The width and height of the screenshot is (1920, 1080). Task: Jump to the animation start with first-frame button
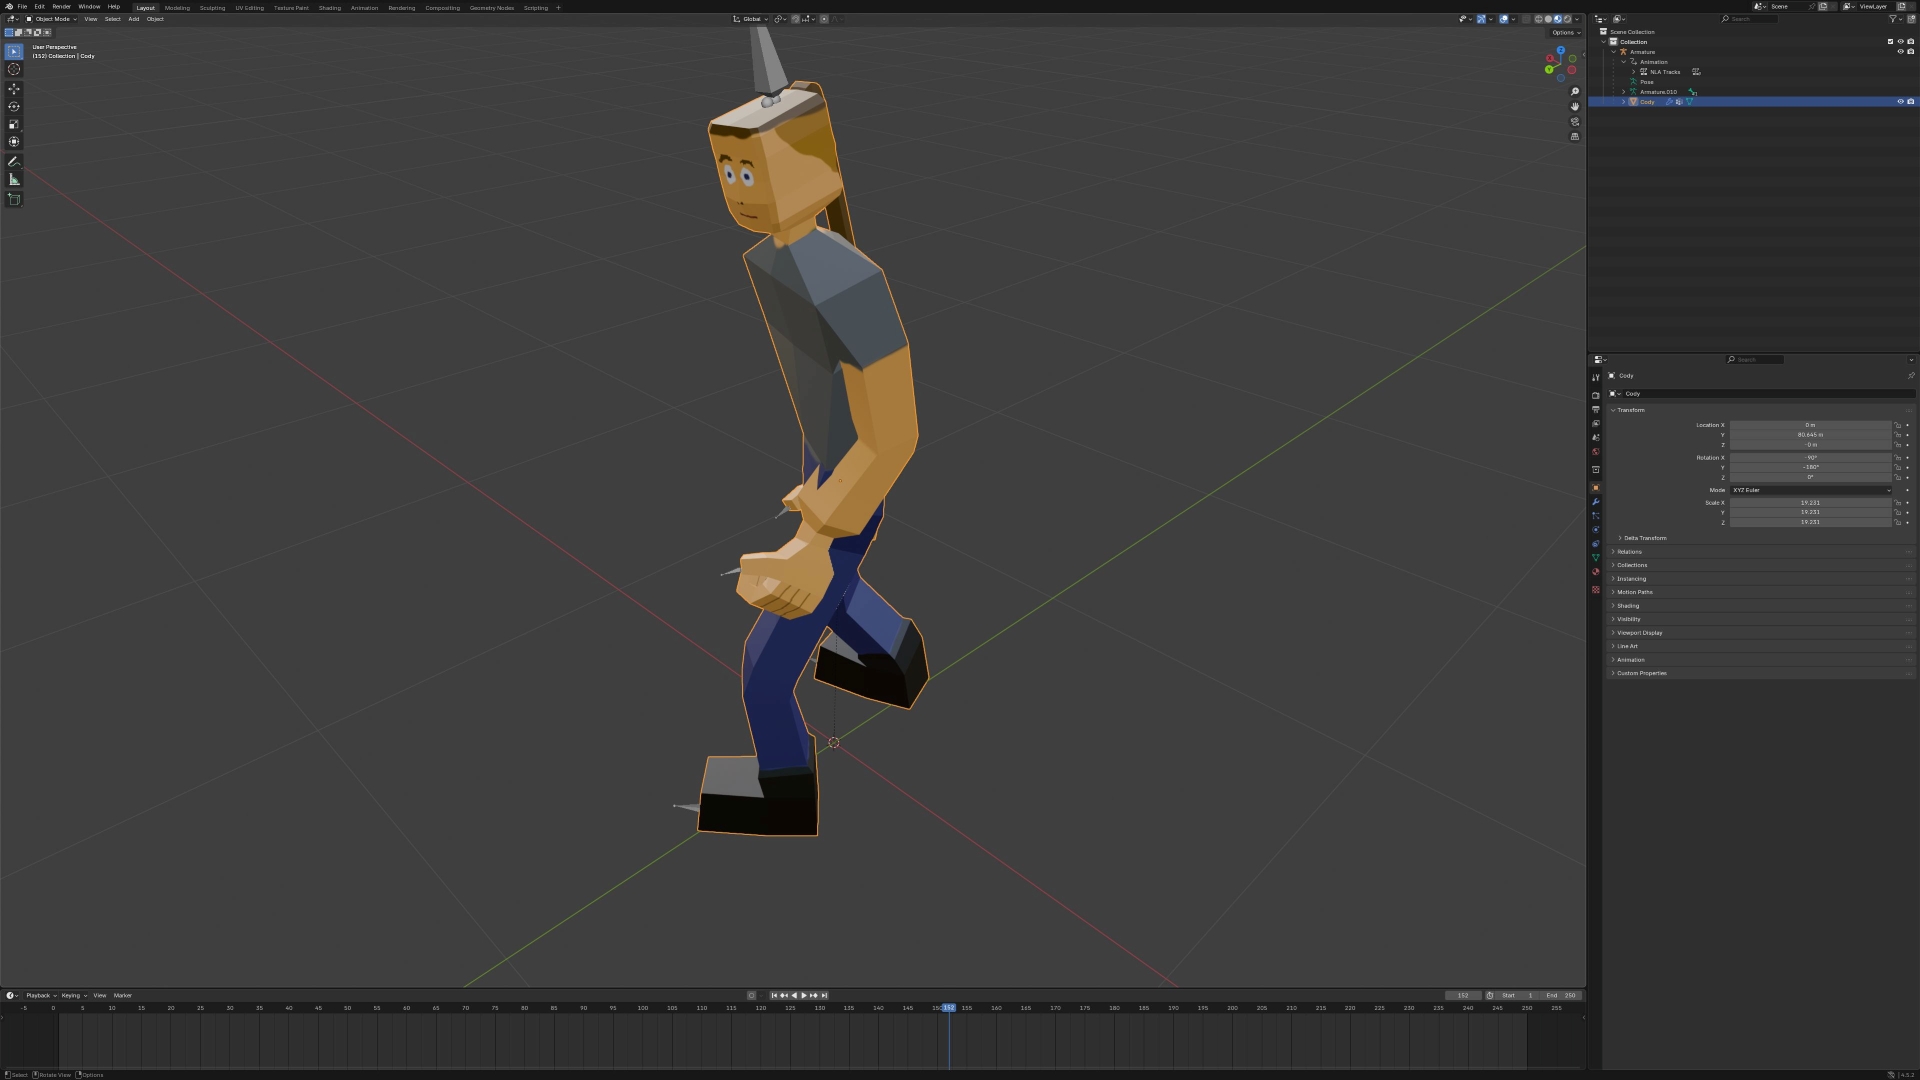tap(775, 995)
